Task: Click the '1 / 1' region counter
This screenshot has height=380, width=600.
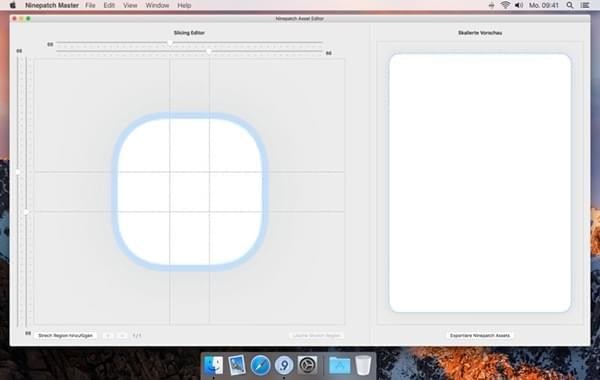Action: click(137, 336)
